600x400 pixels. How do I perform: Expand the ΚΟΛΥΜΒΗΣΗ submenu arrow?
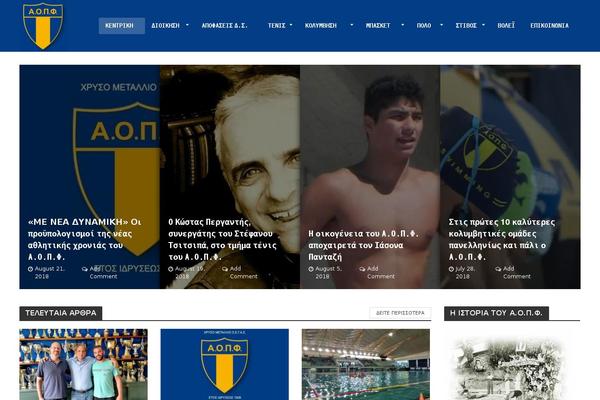pyautogui.click(x=352, y=25)
